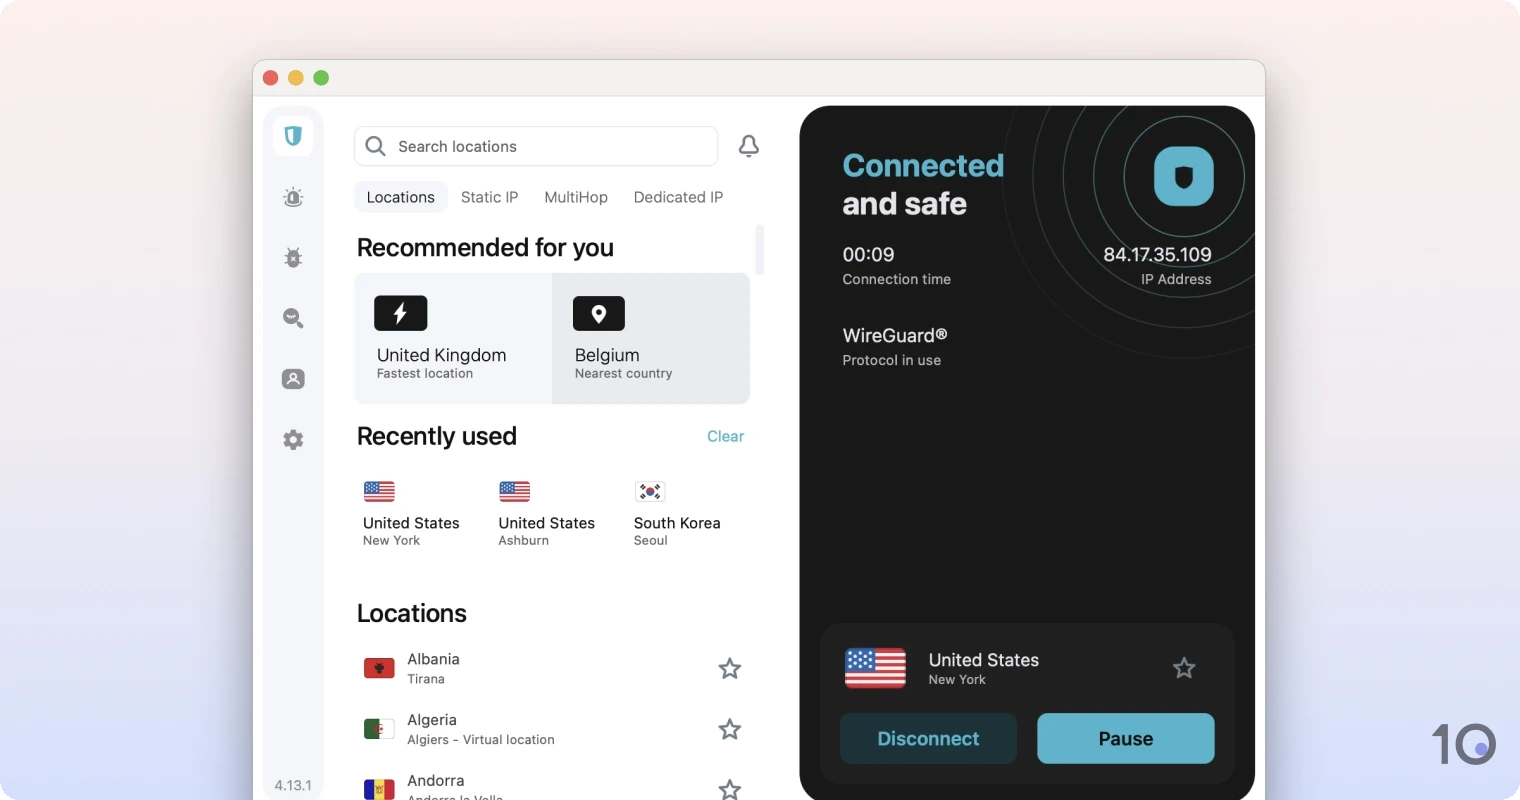This screenshot has height=800, width=1520.
Task: Favorite Albania using its star
Action: (x=729, y=668)
